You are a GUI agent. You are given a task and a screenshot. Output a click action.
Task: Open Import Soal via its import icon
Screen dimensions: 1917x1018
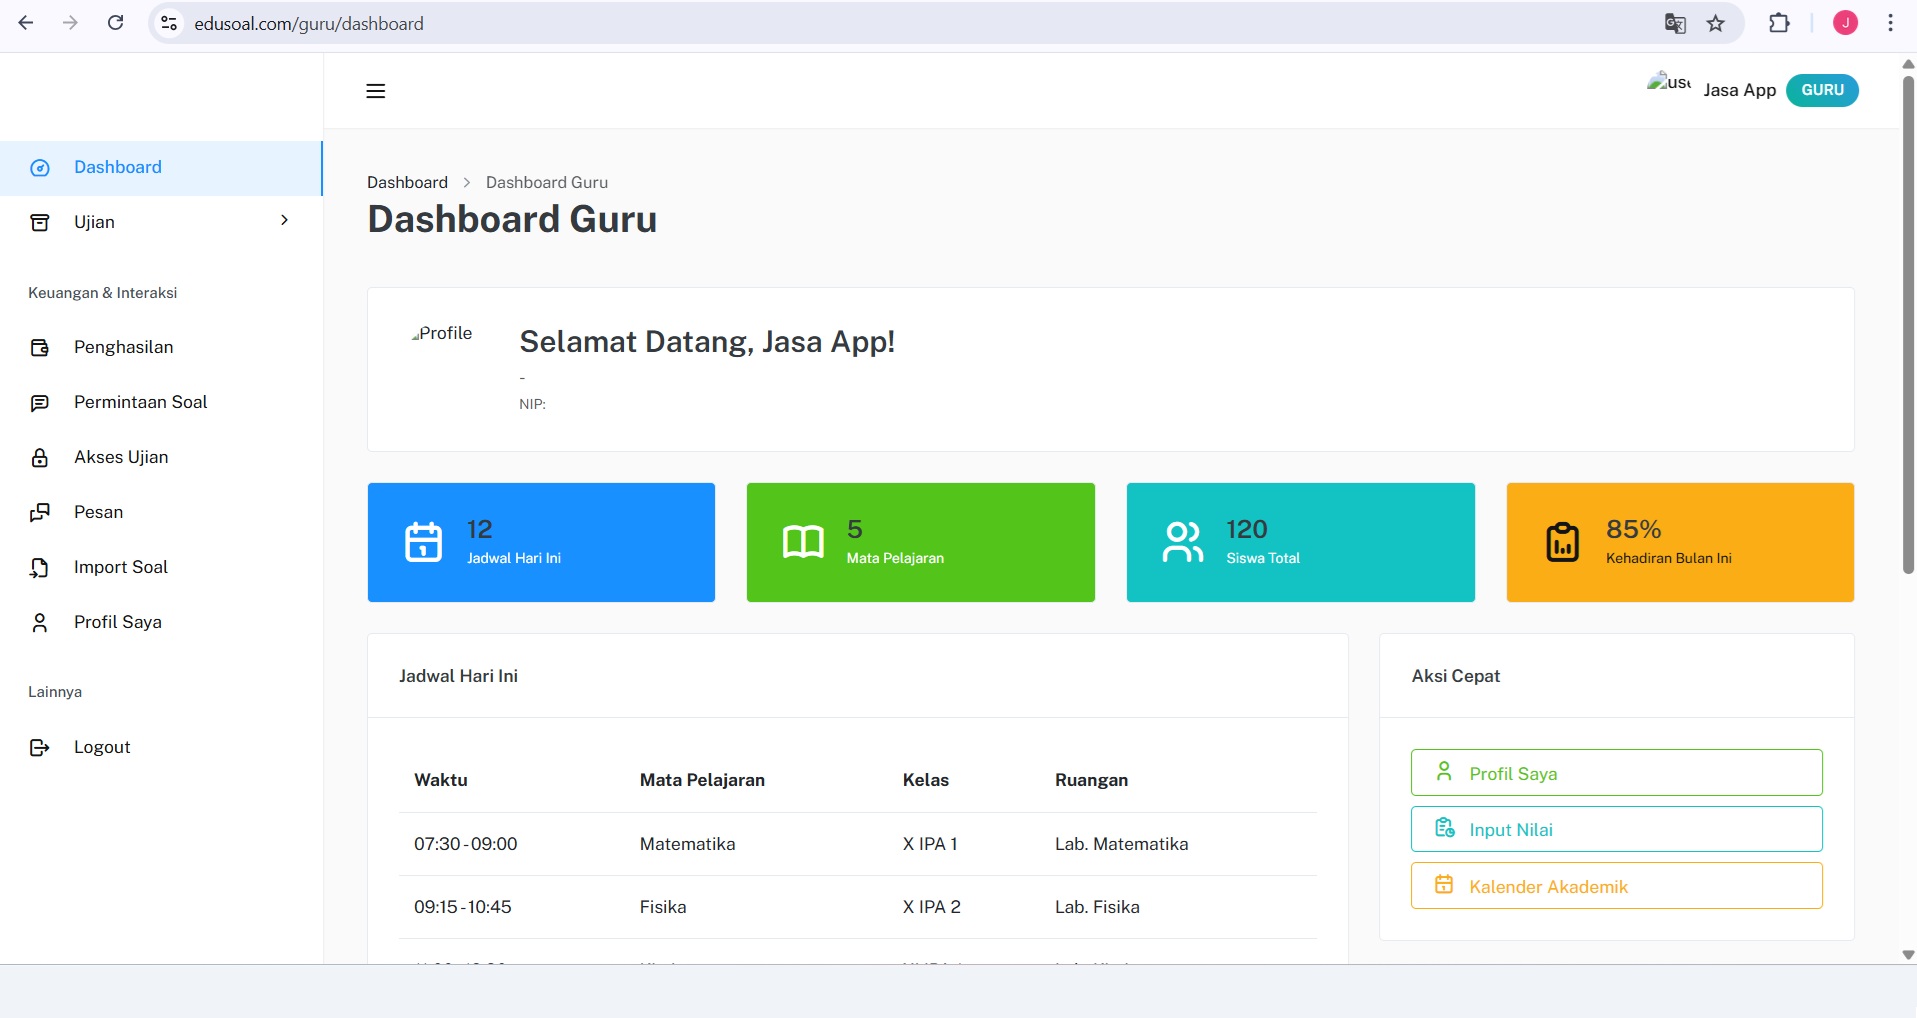40,567
